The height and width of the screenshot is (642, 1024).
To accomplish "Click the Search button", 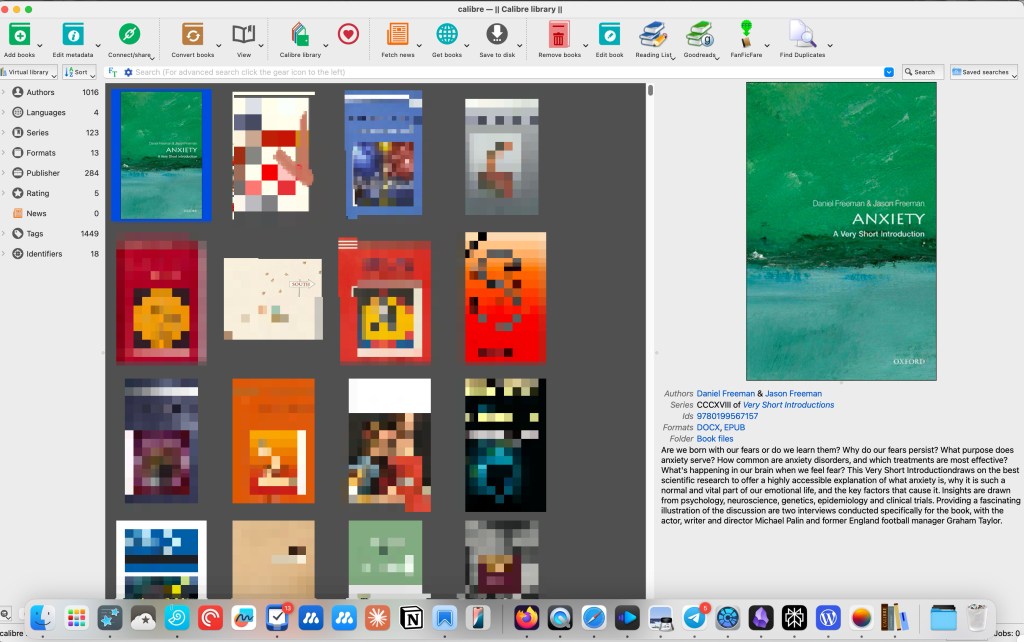I will 922,72.
